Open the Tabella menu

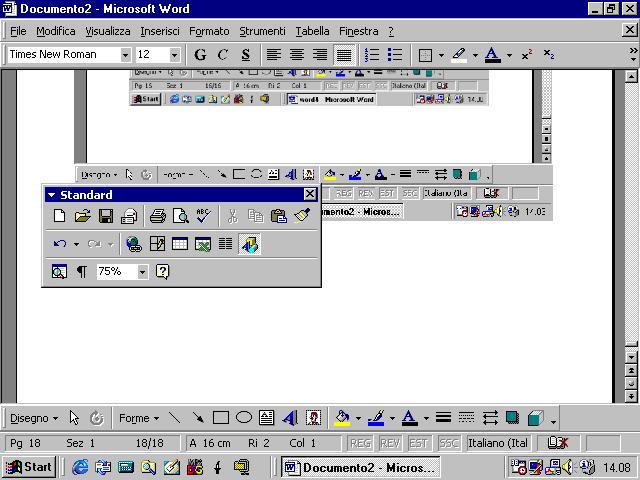point(312,31)
